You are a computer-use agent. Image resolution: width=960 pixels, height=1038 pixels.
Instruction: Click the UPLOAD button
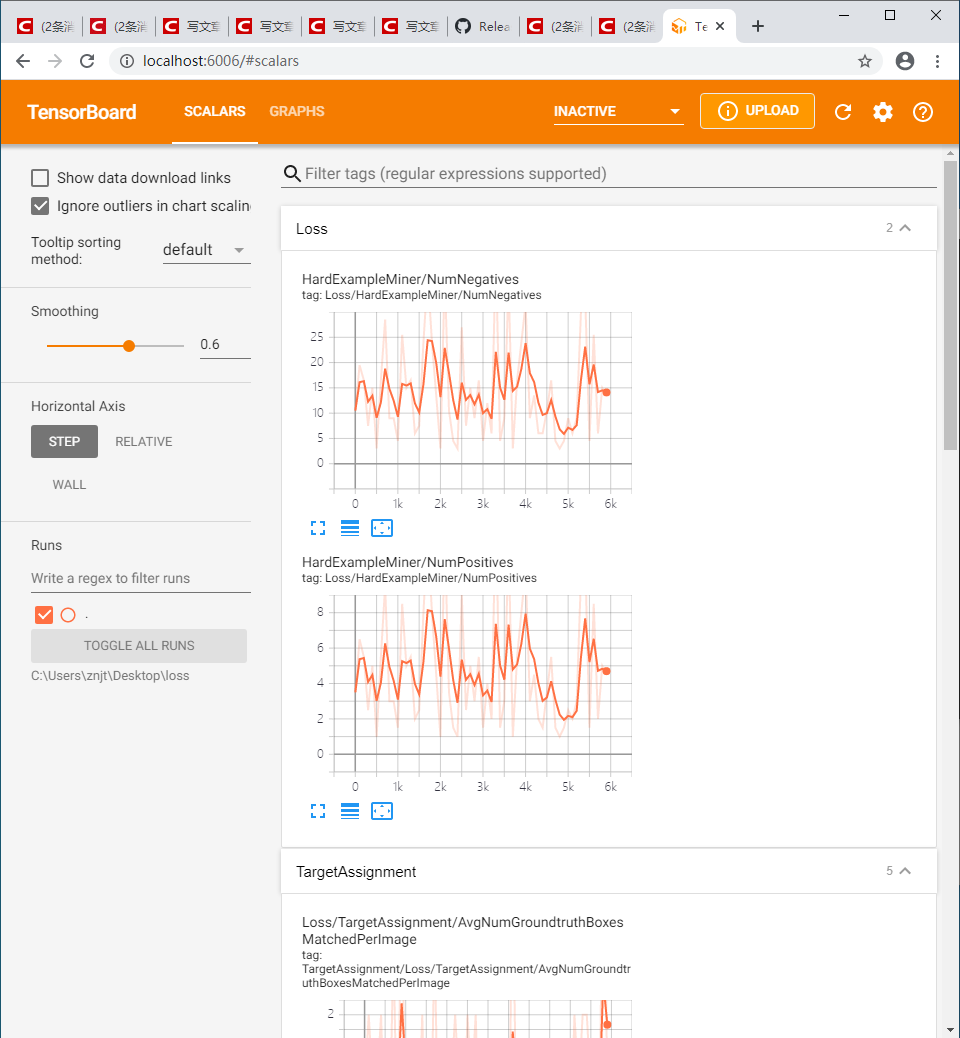[x=757, y=110]
